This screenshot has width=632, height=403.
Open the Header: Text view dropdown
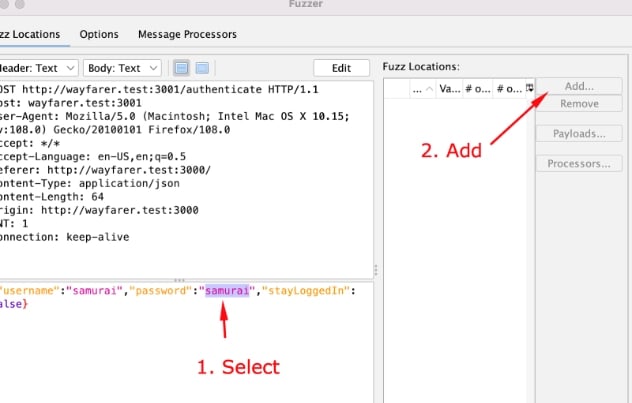(x=39, y=68)
